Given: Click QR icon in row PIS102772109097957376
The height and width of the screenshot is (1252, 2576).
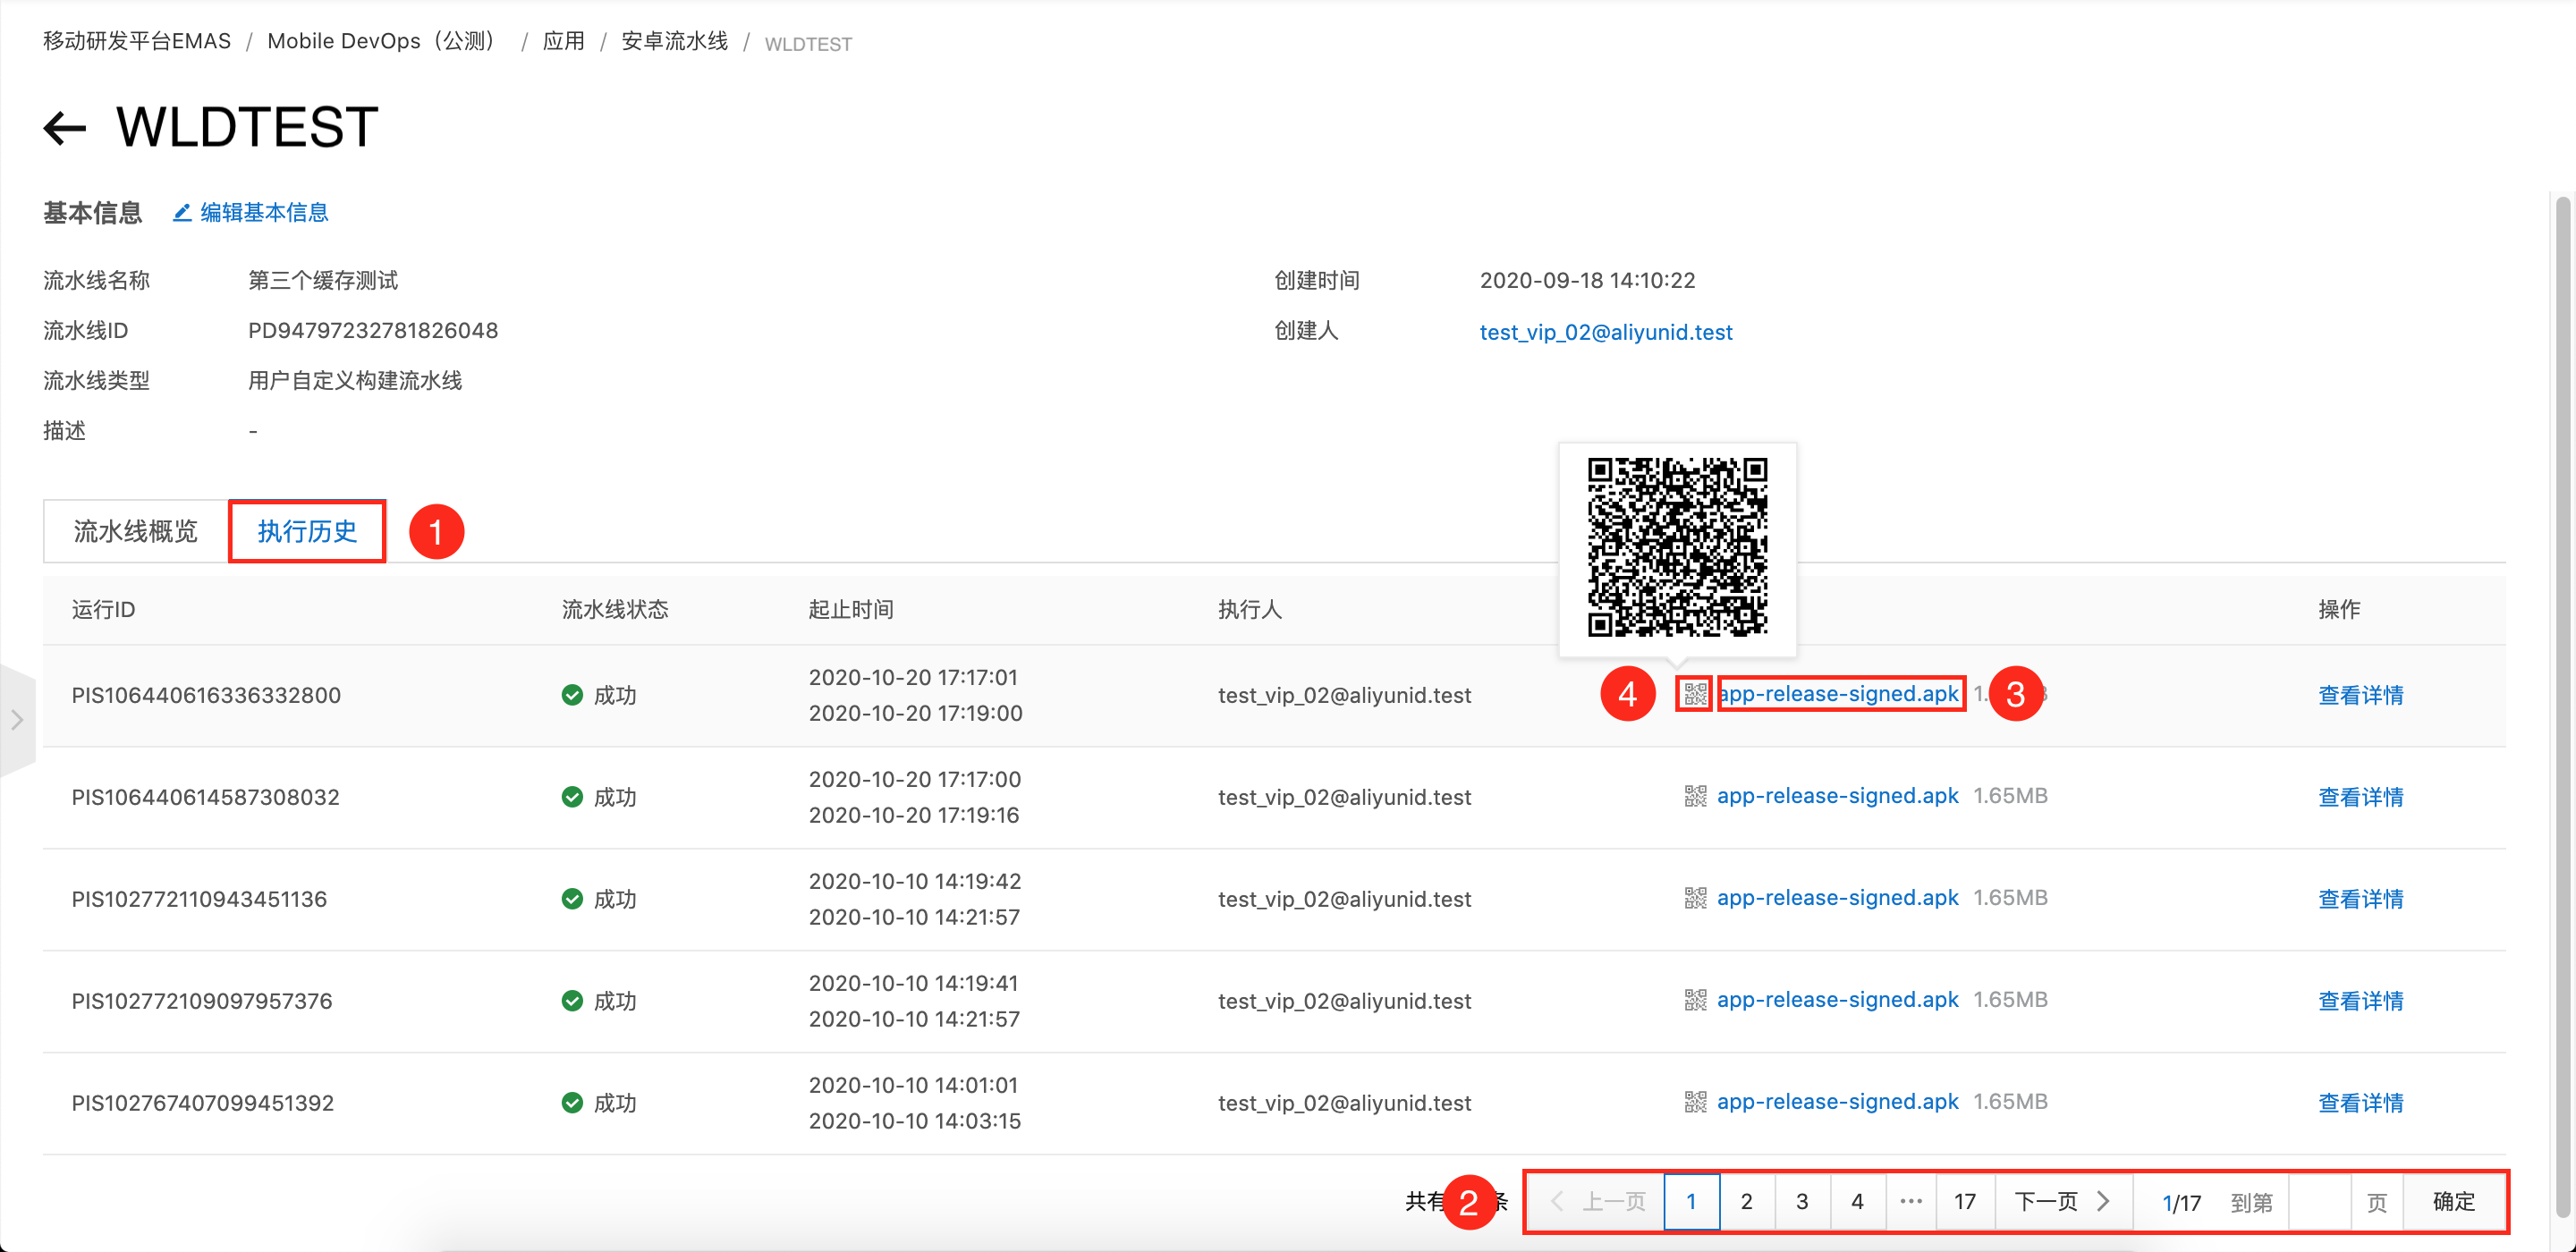Looking at the screenshot, I should click(1695, 1000).
